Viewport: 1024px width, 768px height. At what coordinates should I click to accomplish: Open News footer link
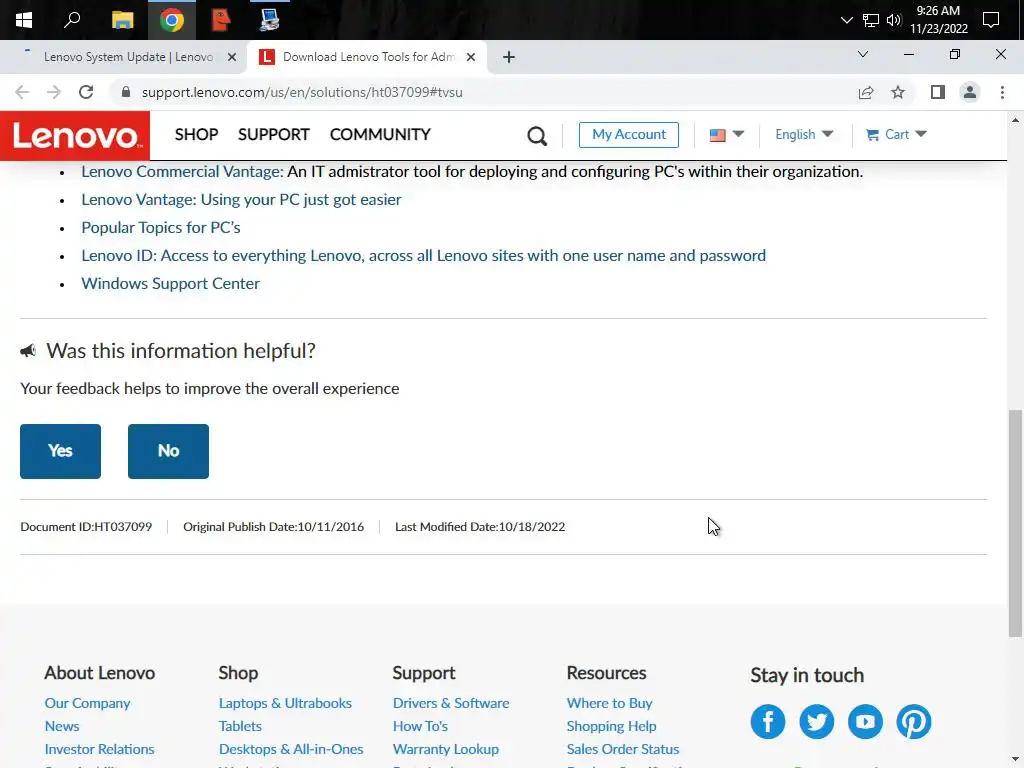coord(62,726)
